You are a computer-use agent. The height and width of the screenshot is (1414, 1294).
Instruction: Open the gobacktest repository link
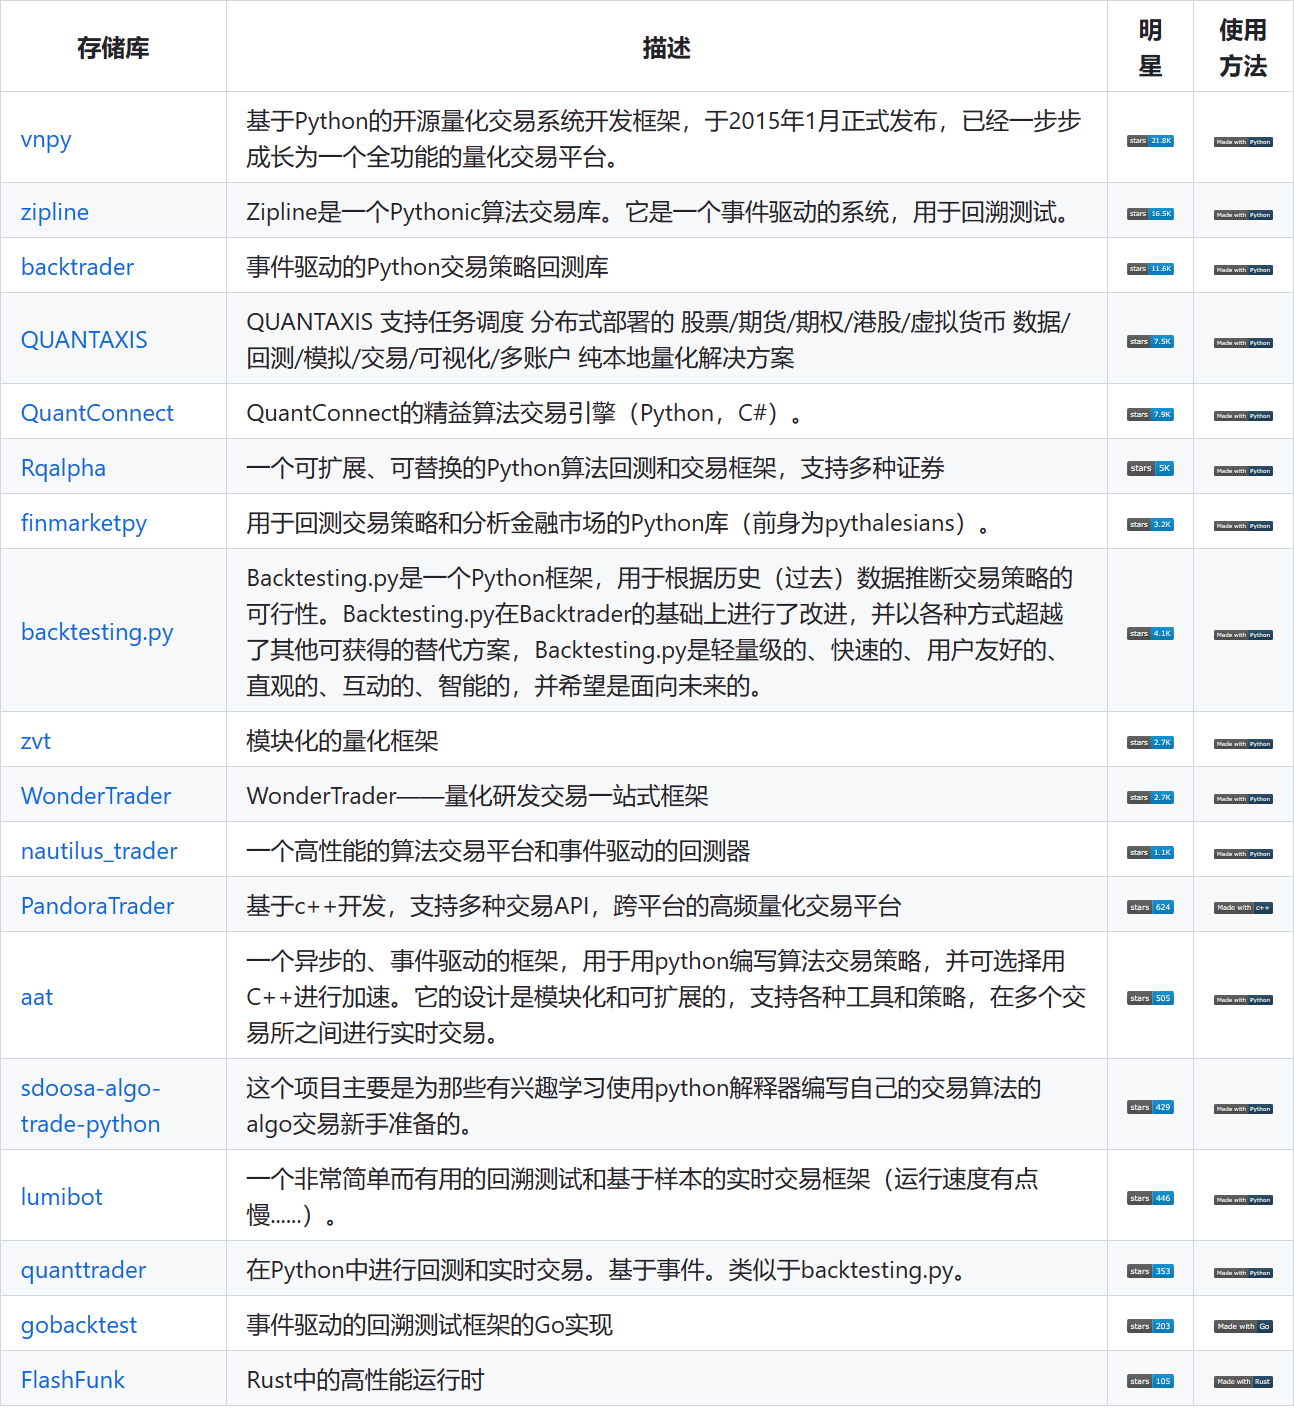point(79,1324)
